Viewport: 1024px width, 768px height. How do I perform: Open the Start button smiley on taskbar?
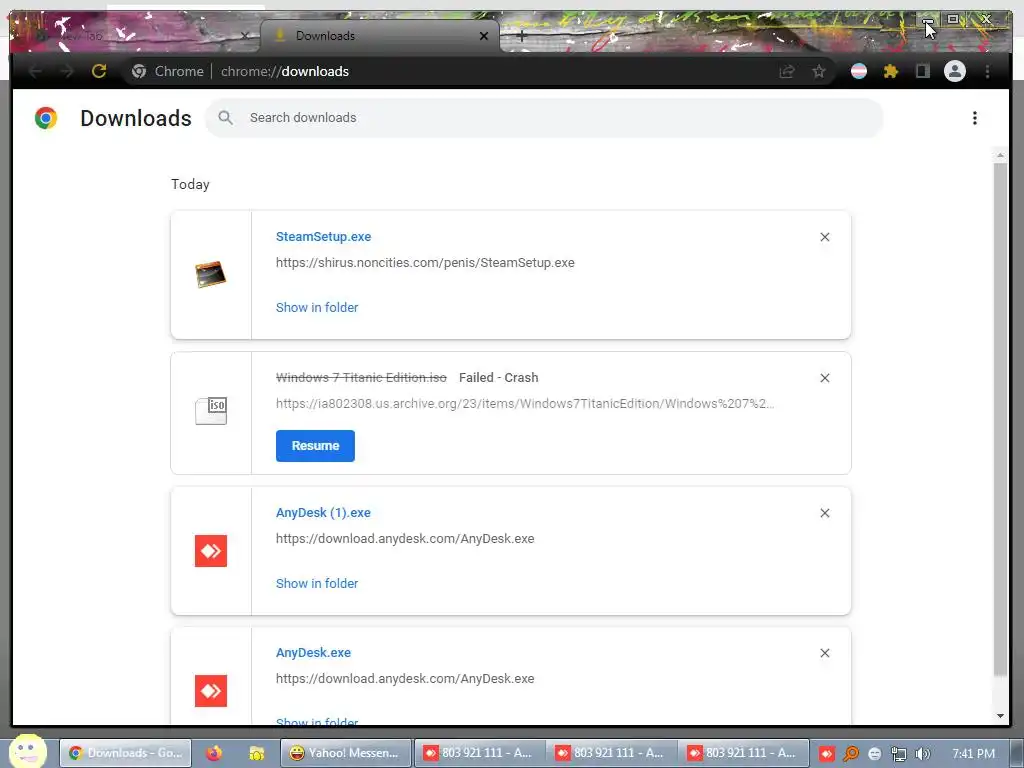coord(27,752)
